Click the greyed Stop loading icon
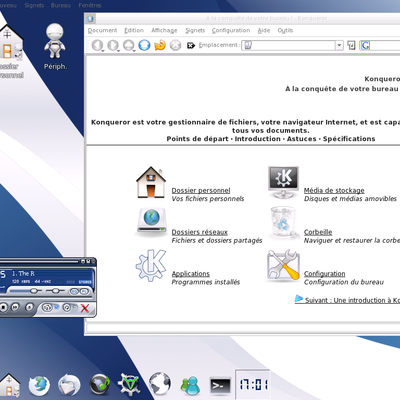Viewport: 400px width, 400px height. tap(175, 45)
